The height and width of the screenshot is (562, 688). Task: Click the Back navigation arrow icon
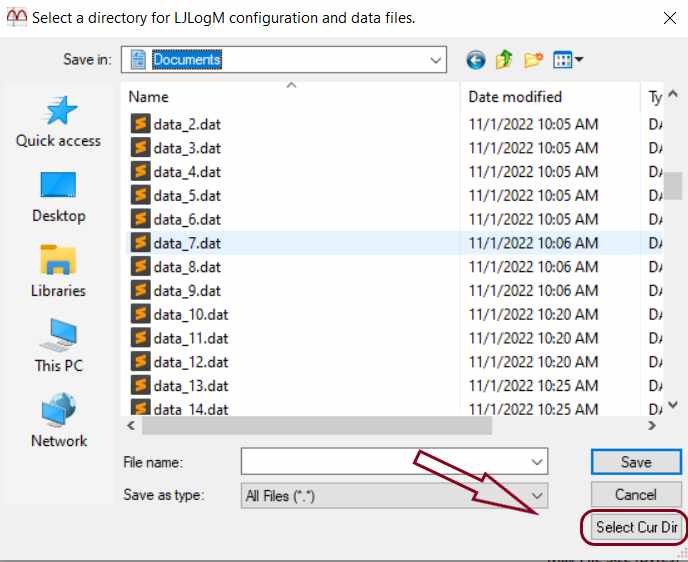[x=475, y=60]
